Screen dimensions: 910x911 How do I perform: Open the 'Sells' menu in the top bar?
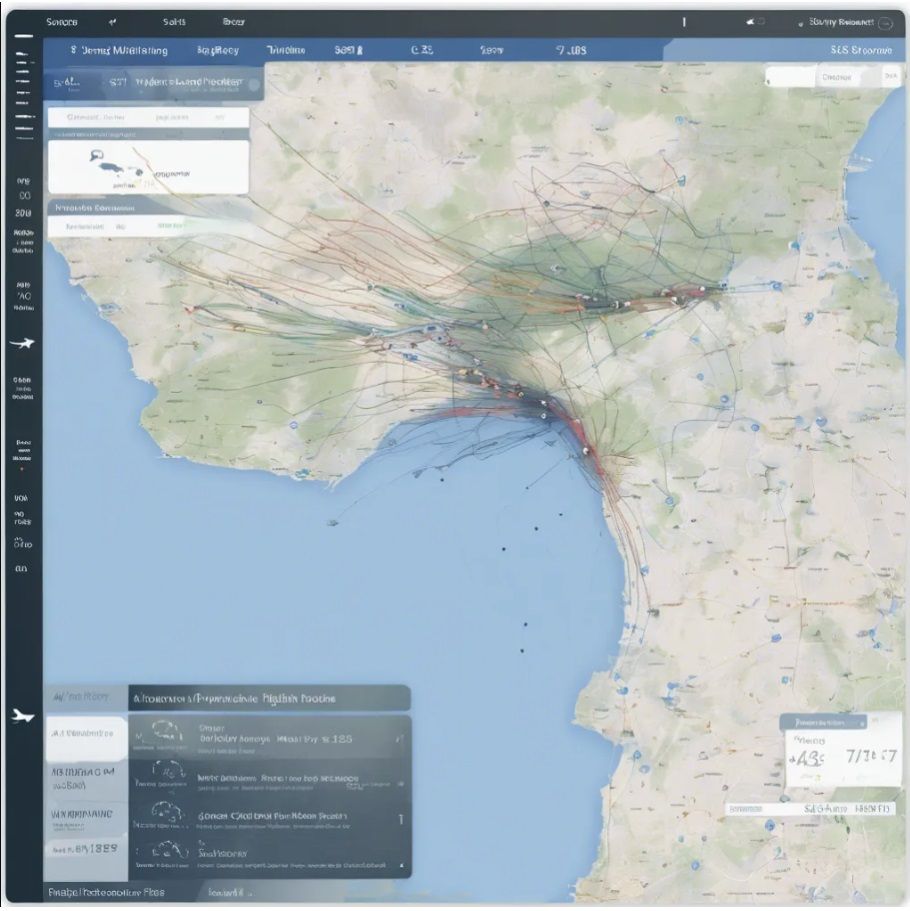coord(174,21)
